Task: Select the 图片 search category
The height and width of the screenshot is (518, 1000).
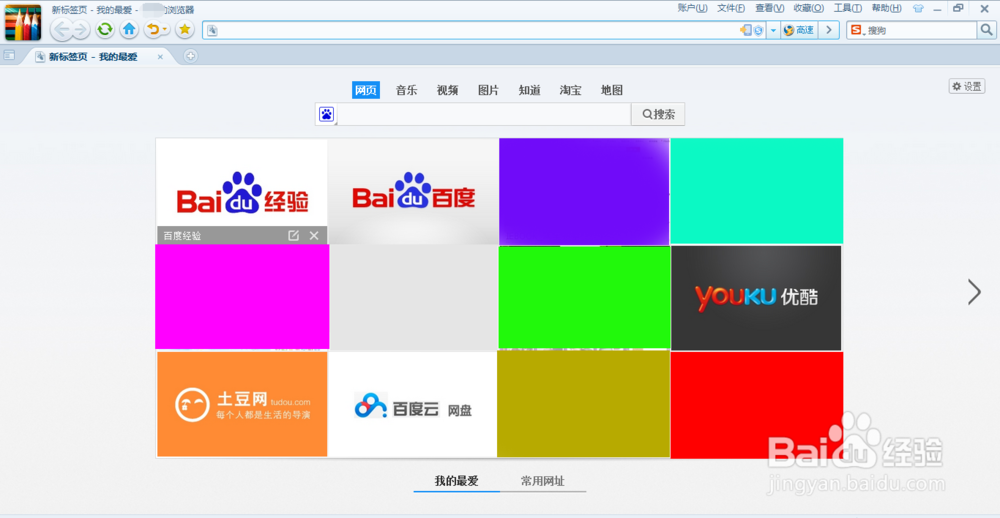Action: [x=489, y=90]
